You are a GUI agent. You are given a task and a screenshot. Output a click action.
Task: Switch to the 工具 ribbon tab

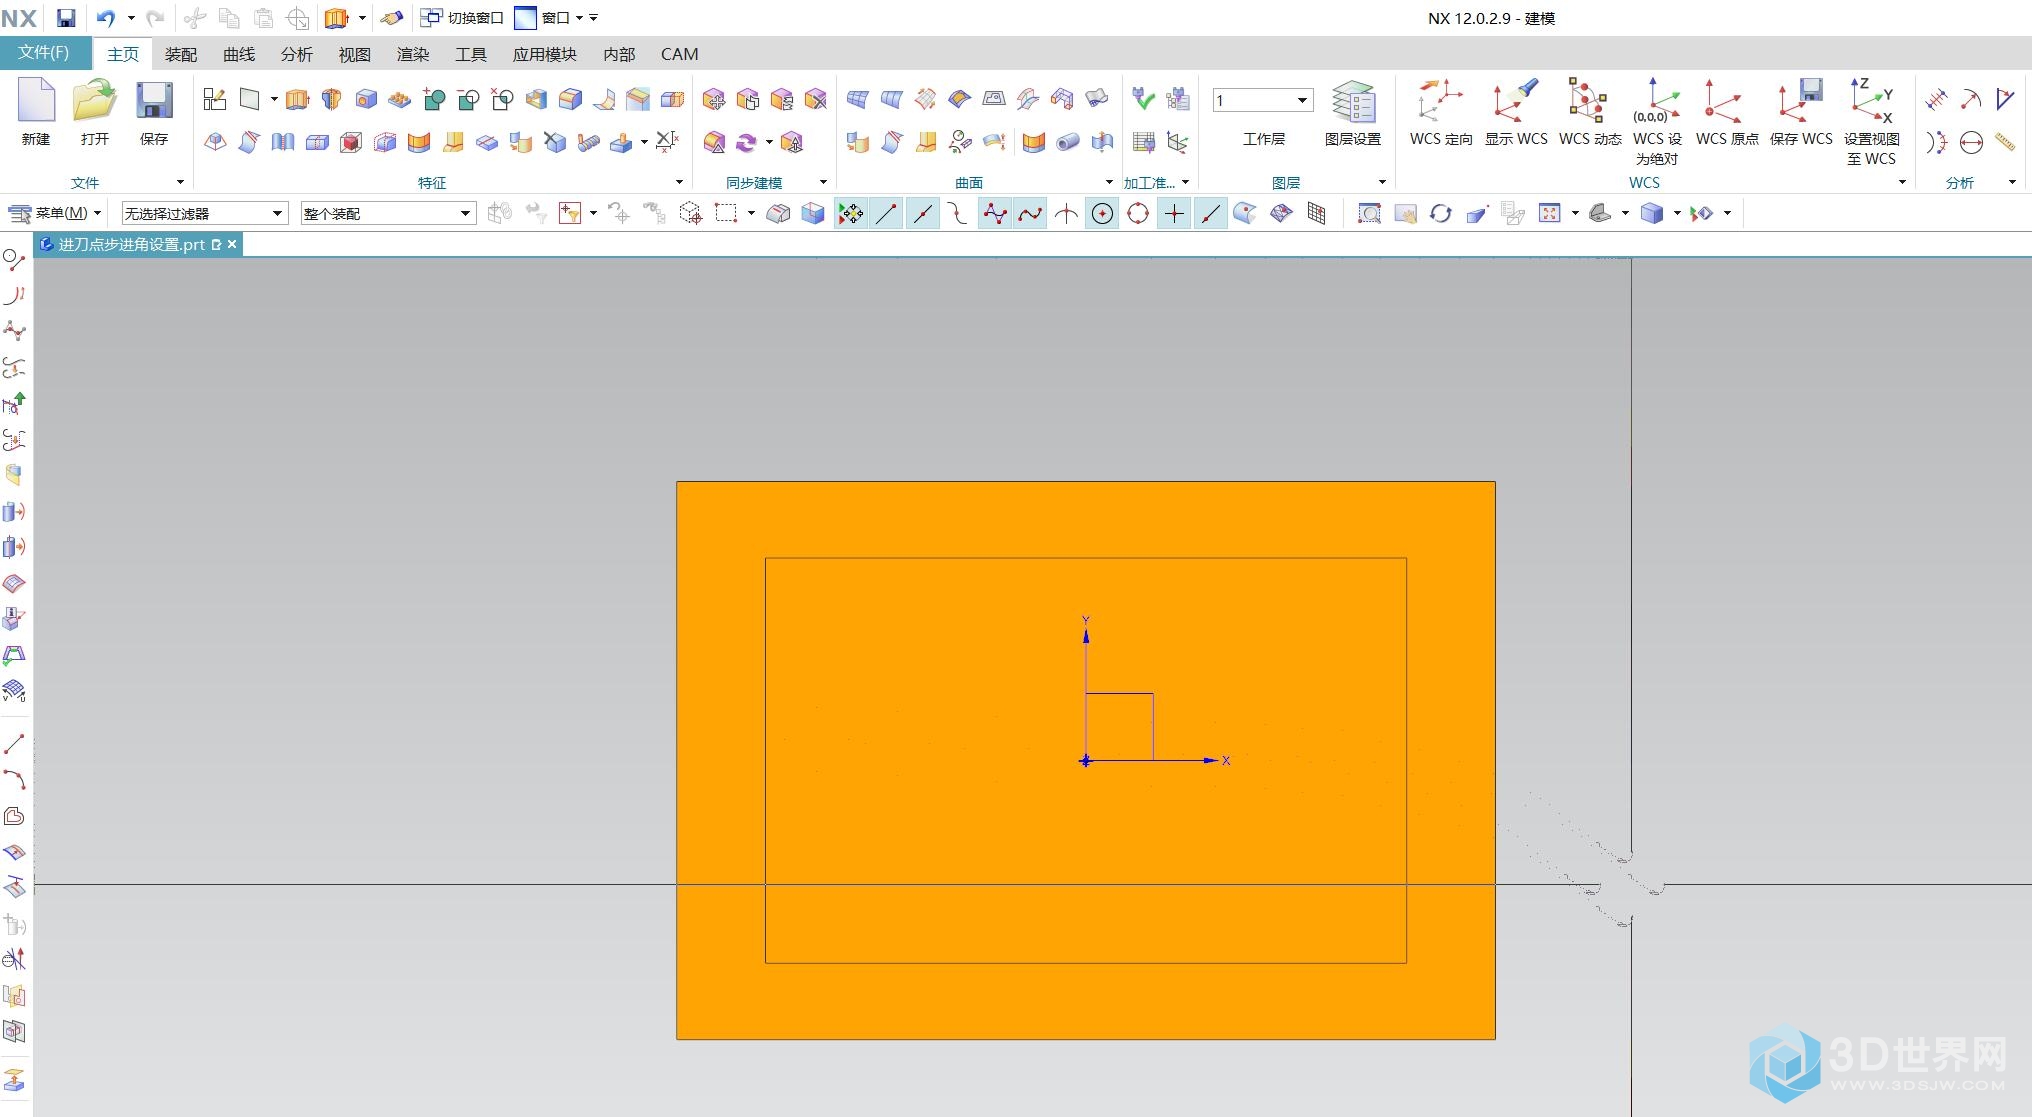[x=471, y=54]
